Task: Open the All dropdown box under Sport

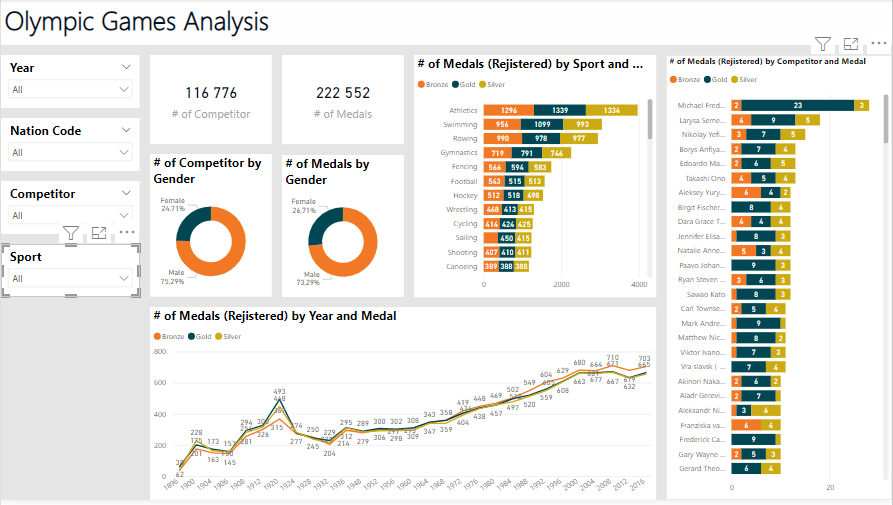Action: (x=70, y=279)
